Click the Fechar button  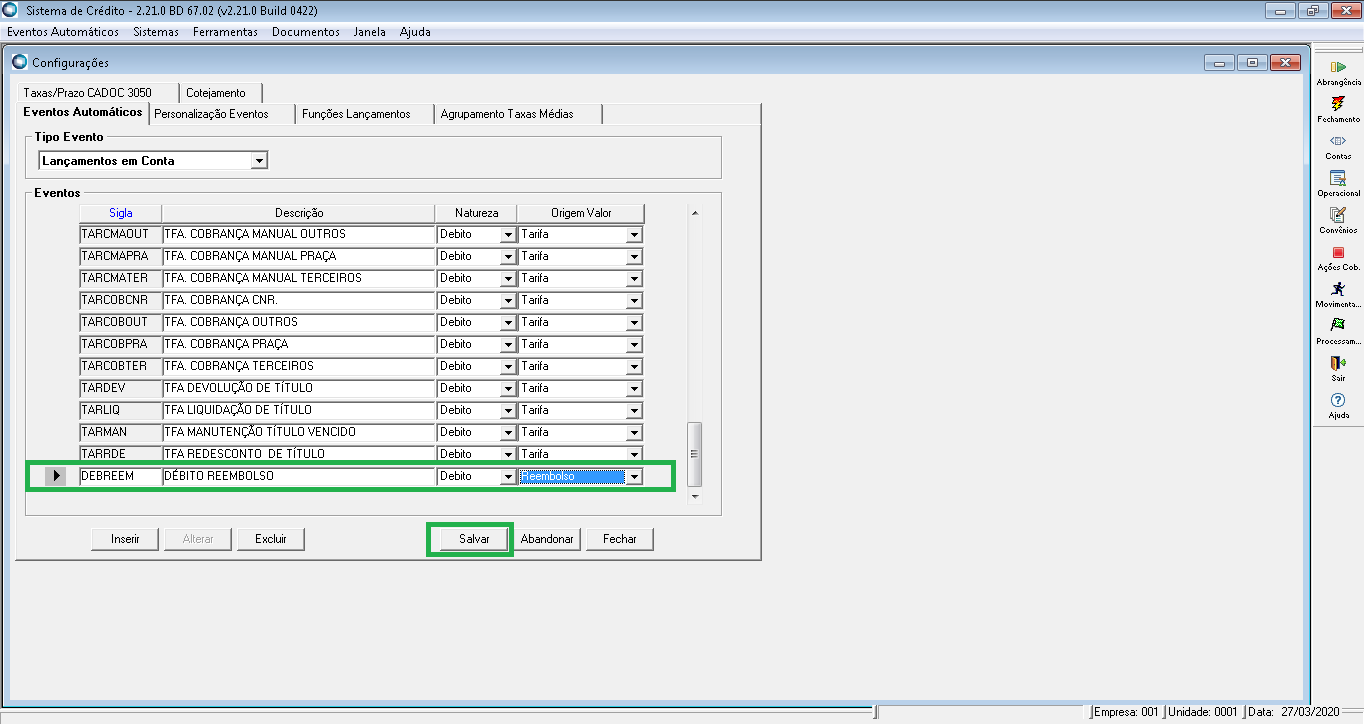tap(620, 539)
